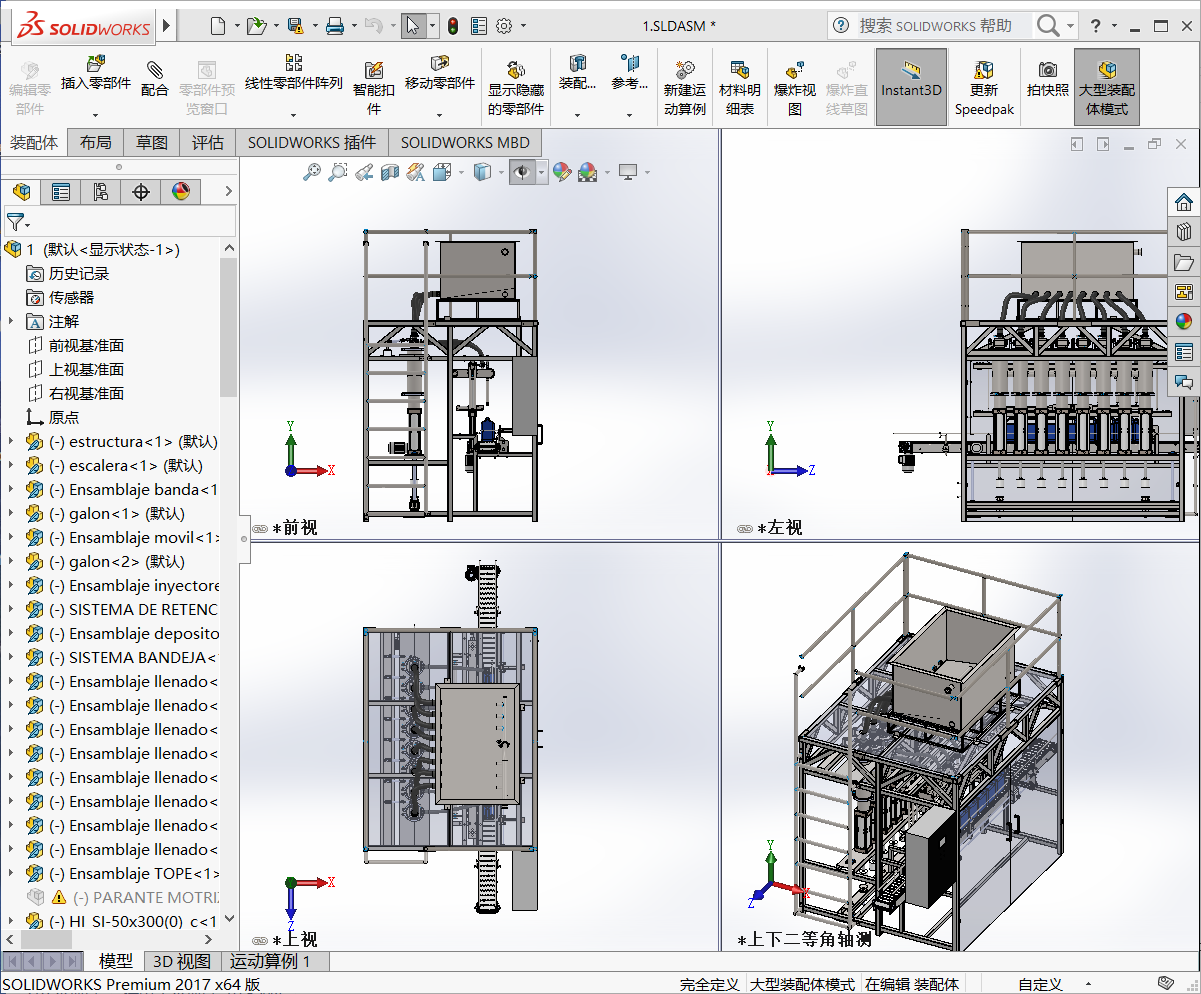The width and height of the screenshot is (1201, 994).
Task: Click the Insert Components (插入零部件) icon
Action: [96, 66]
